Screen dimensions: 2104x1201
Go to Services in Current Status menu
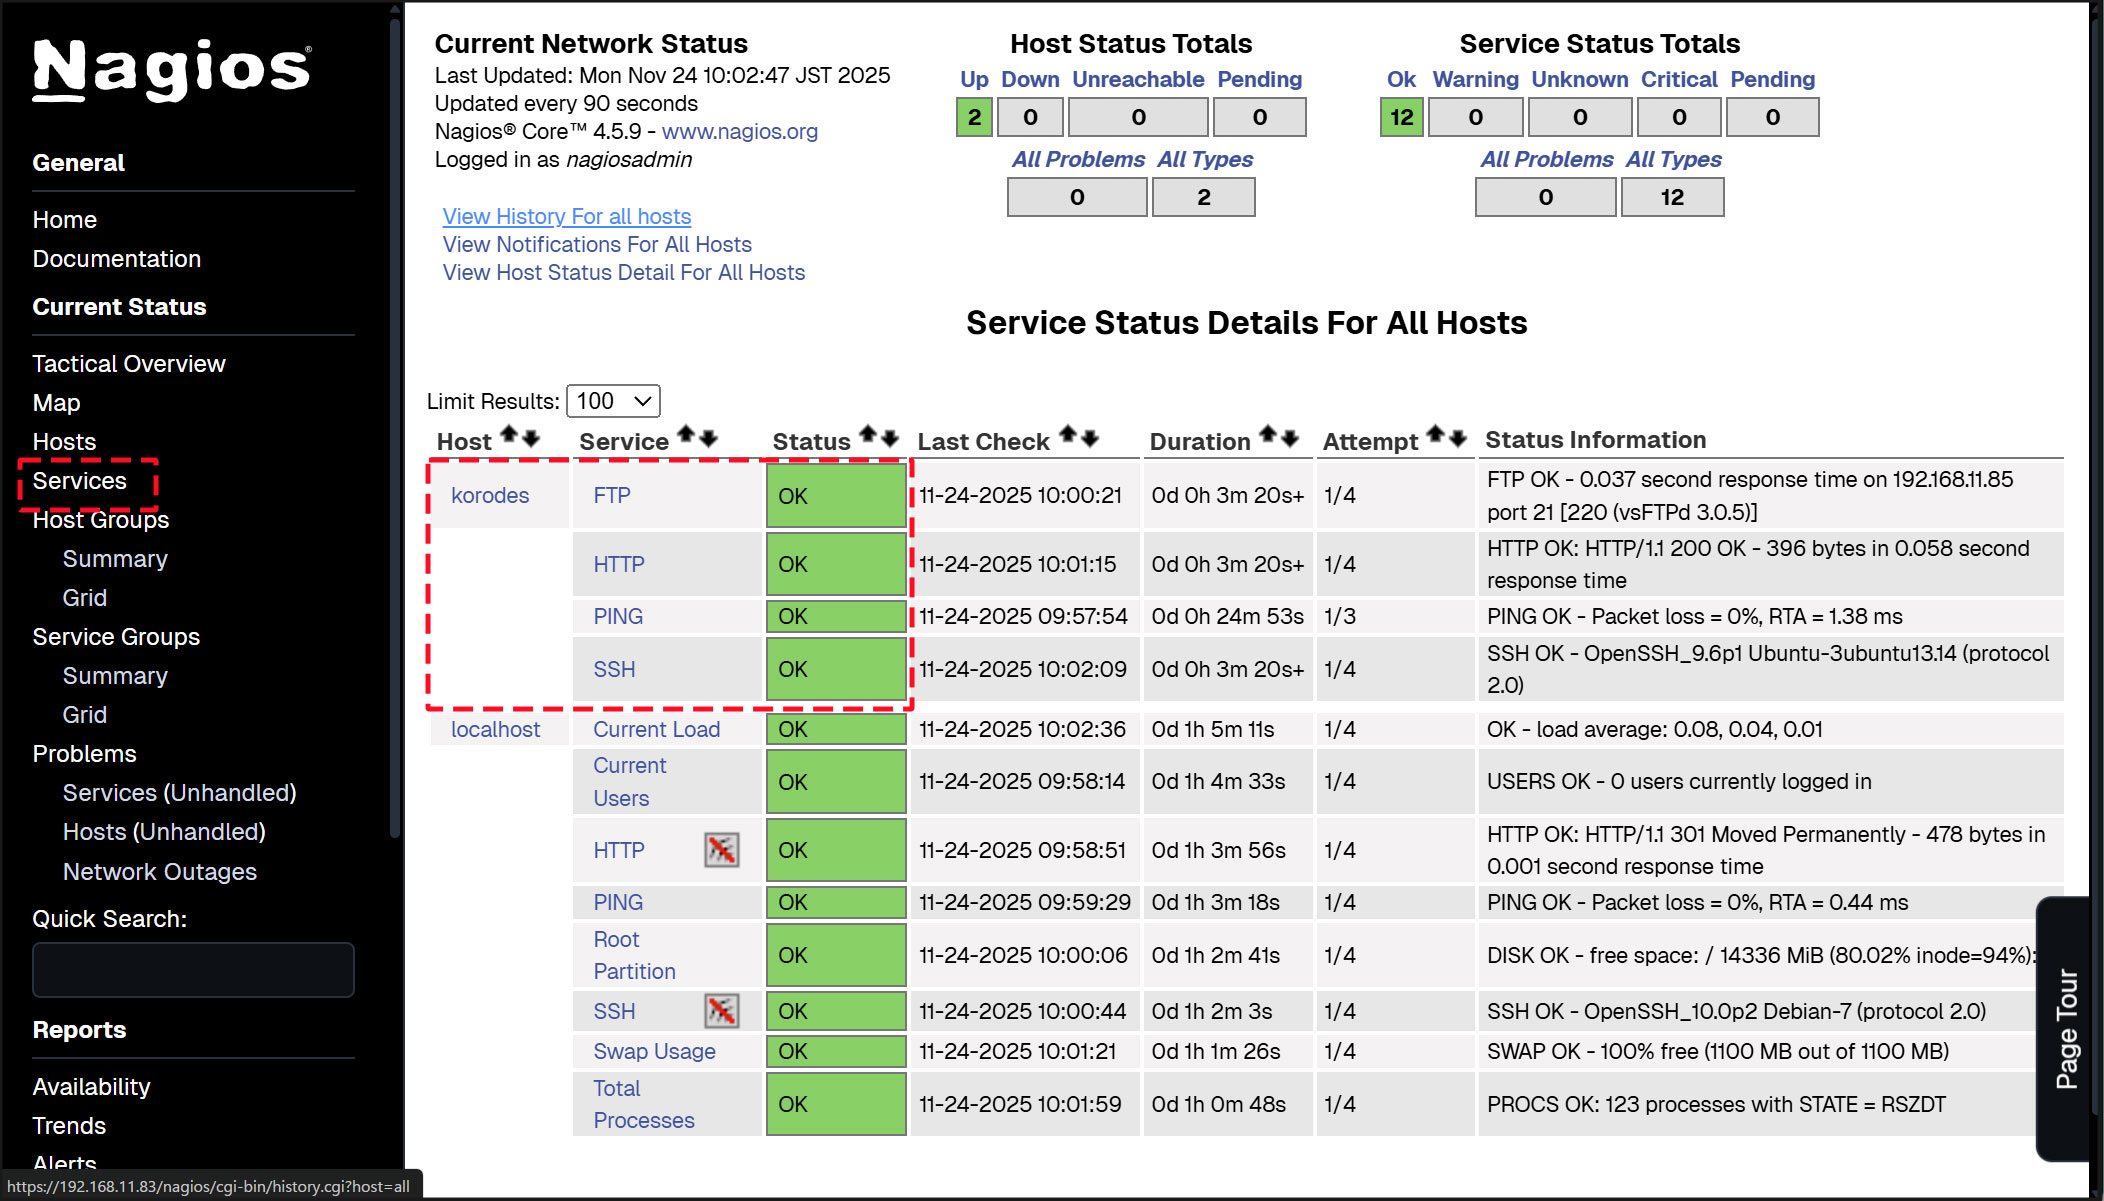(79, 481)
